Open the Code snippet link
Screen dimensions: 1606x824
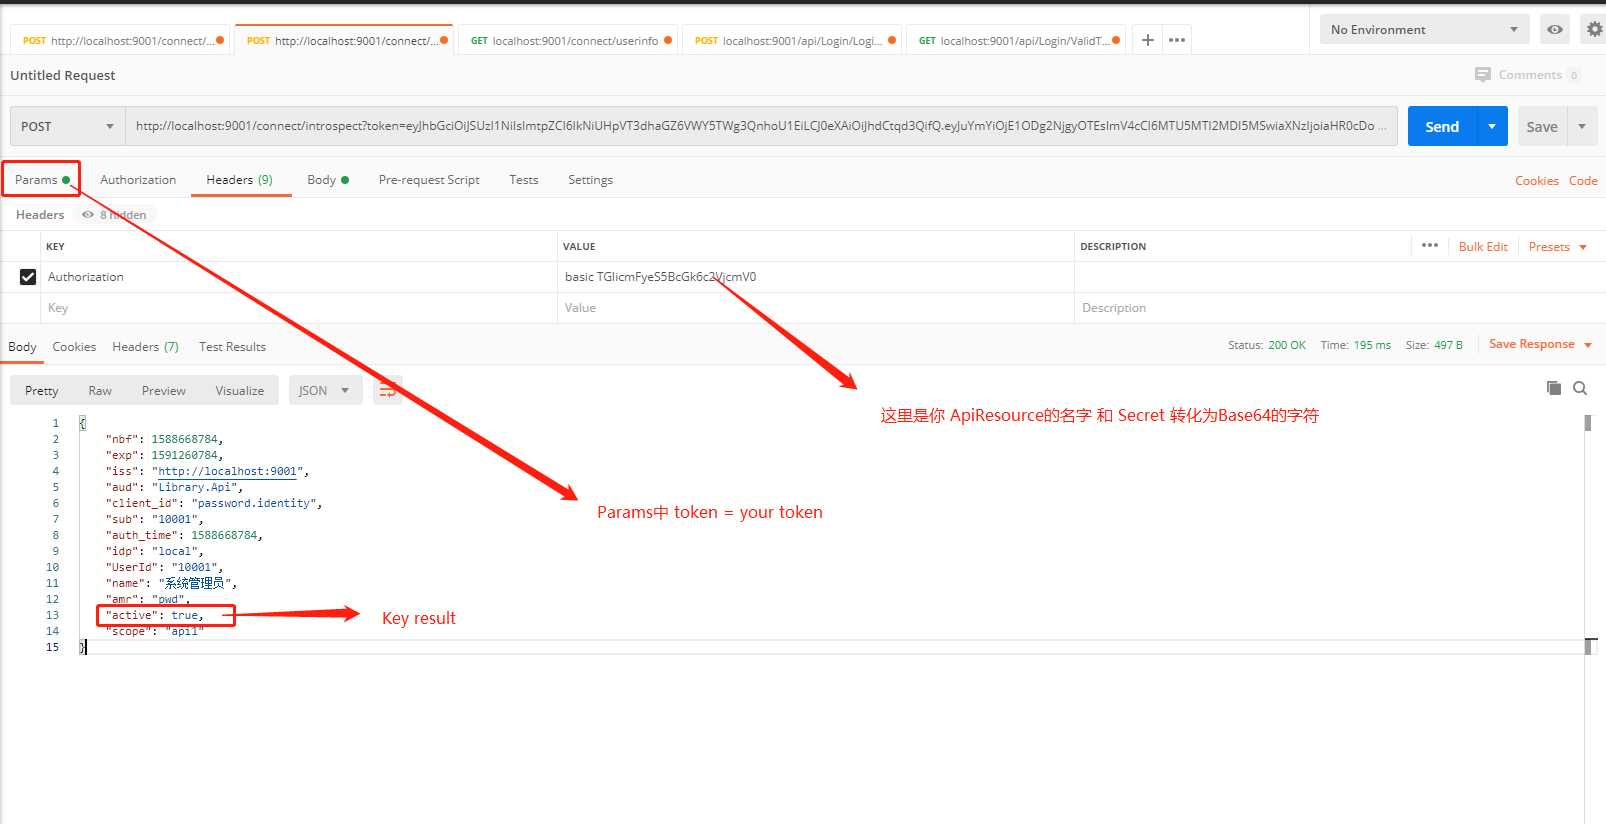1583,181
